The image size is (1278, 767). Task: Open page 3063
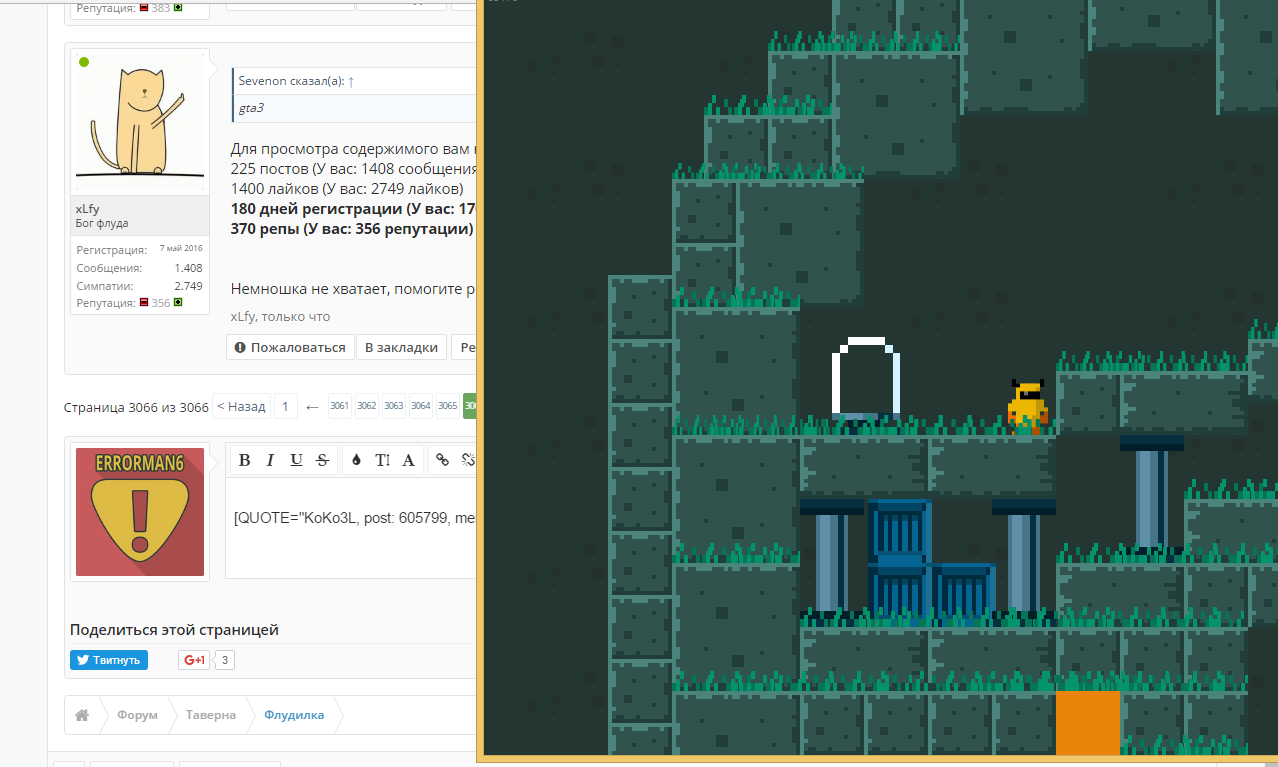click(x=394, y=406)
